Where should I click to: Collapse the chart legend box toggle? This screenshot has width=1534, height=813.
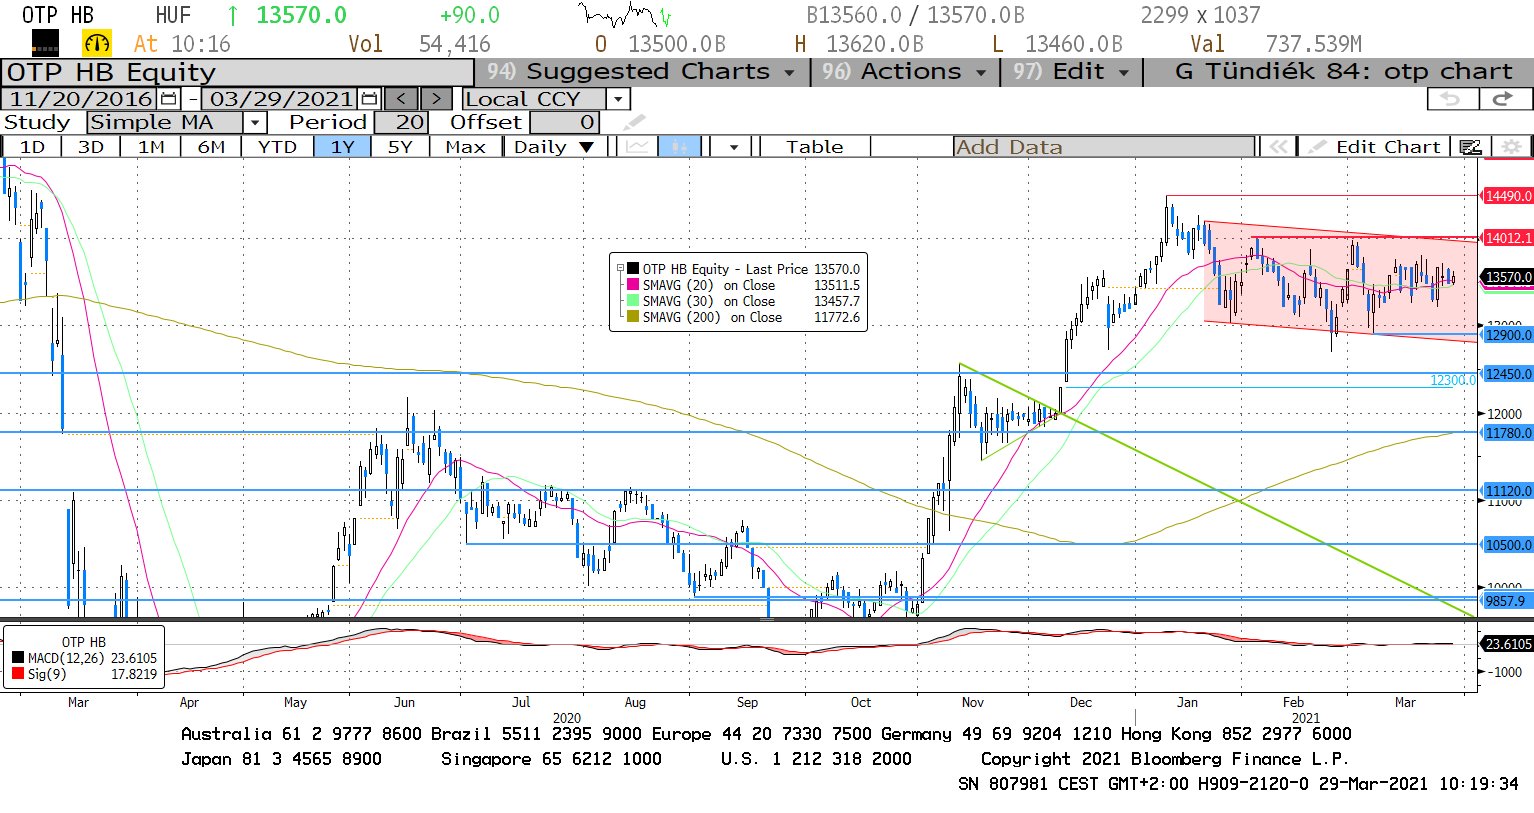click(x=620, y=268)
